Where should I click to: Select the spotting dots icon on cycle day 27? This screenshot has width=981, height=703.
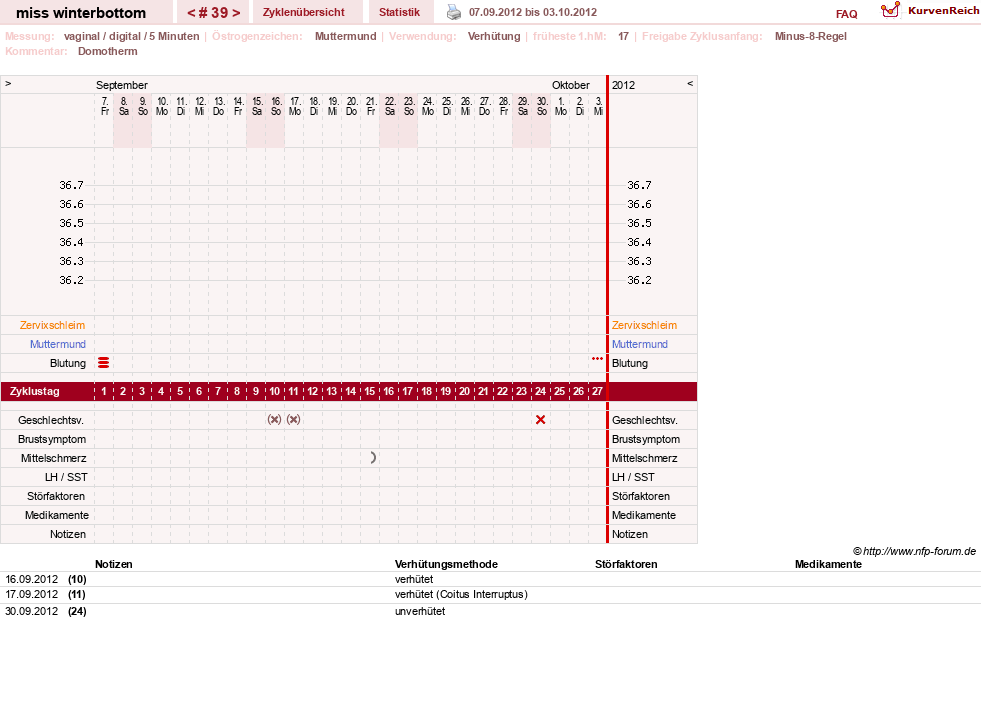[597, 359]
